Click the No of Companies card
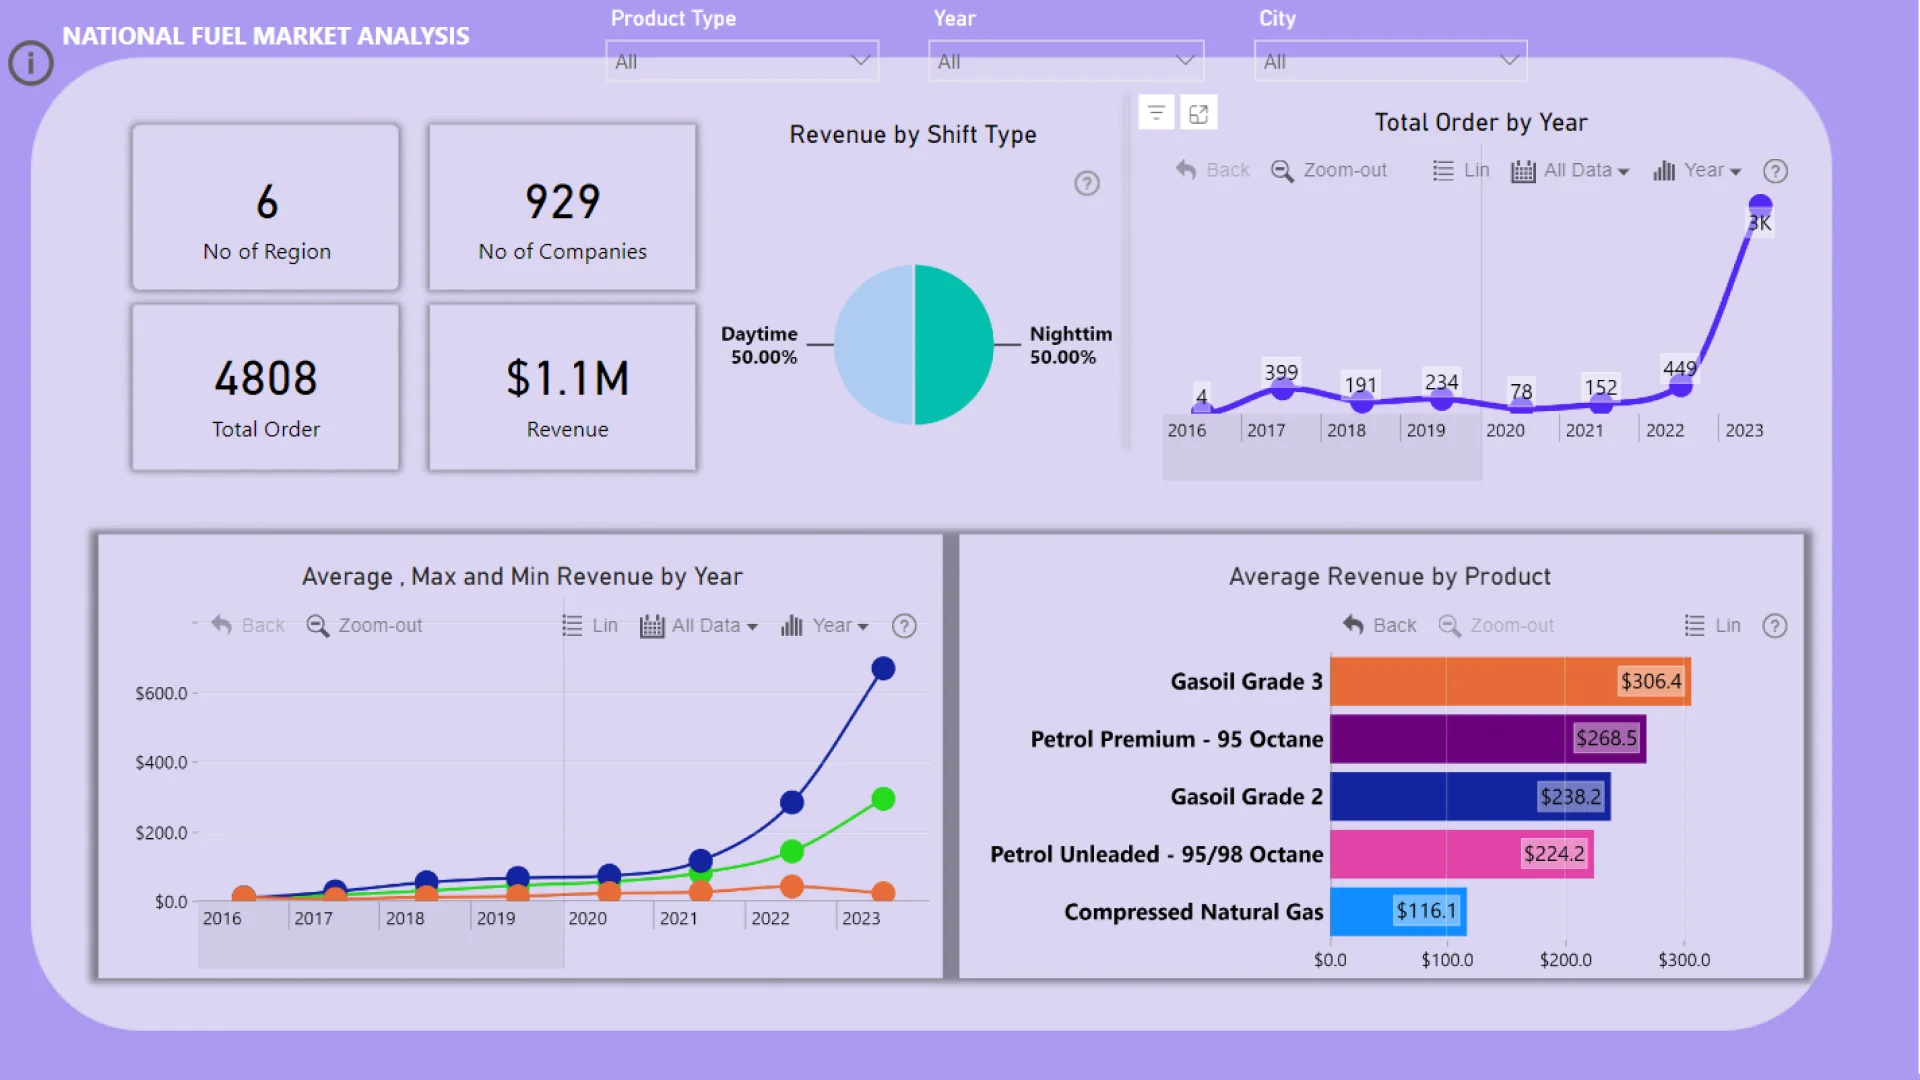Screen dimensions: 1920x1080 (562, 208)
